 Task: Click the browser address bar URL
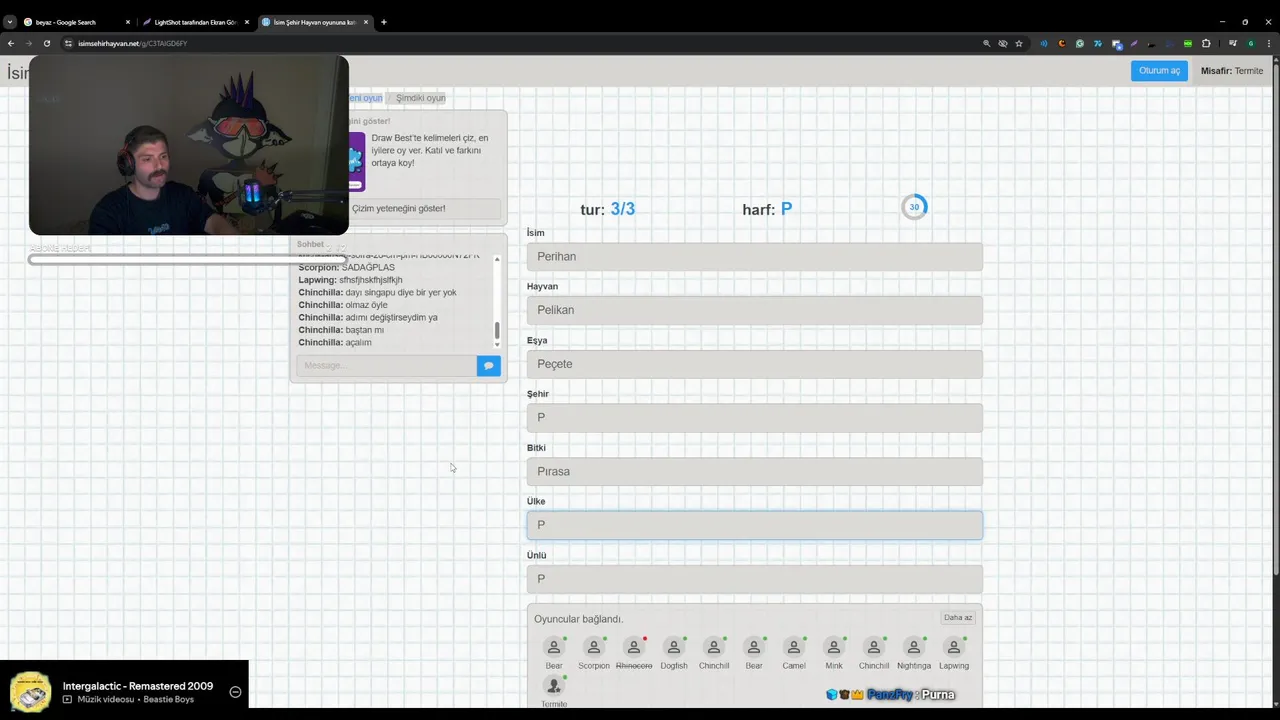(133, 44)
